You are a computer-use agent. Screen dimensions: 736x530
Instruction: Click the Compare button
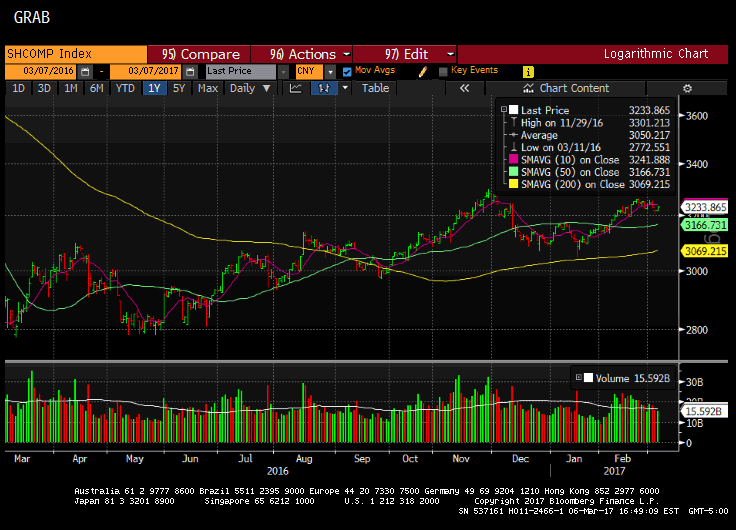tap(199, 54)
